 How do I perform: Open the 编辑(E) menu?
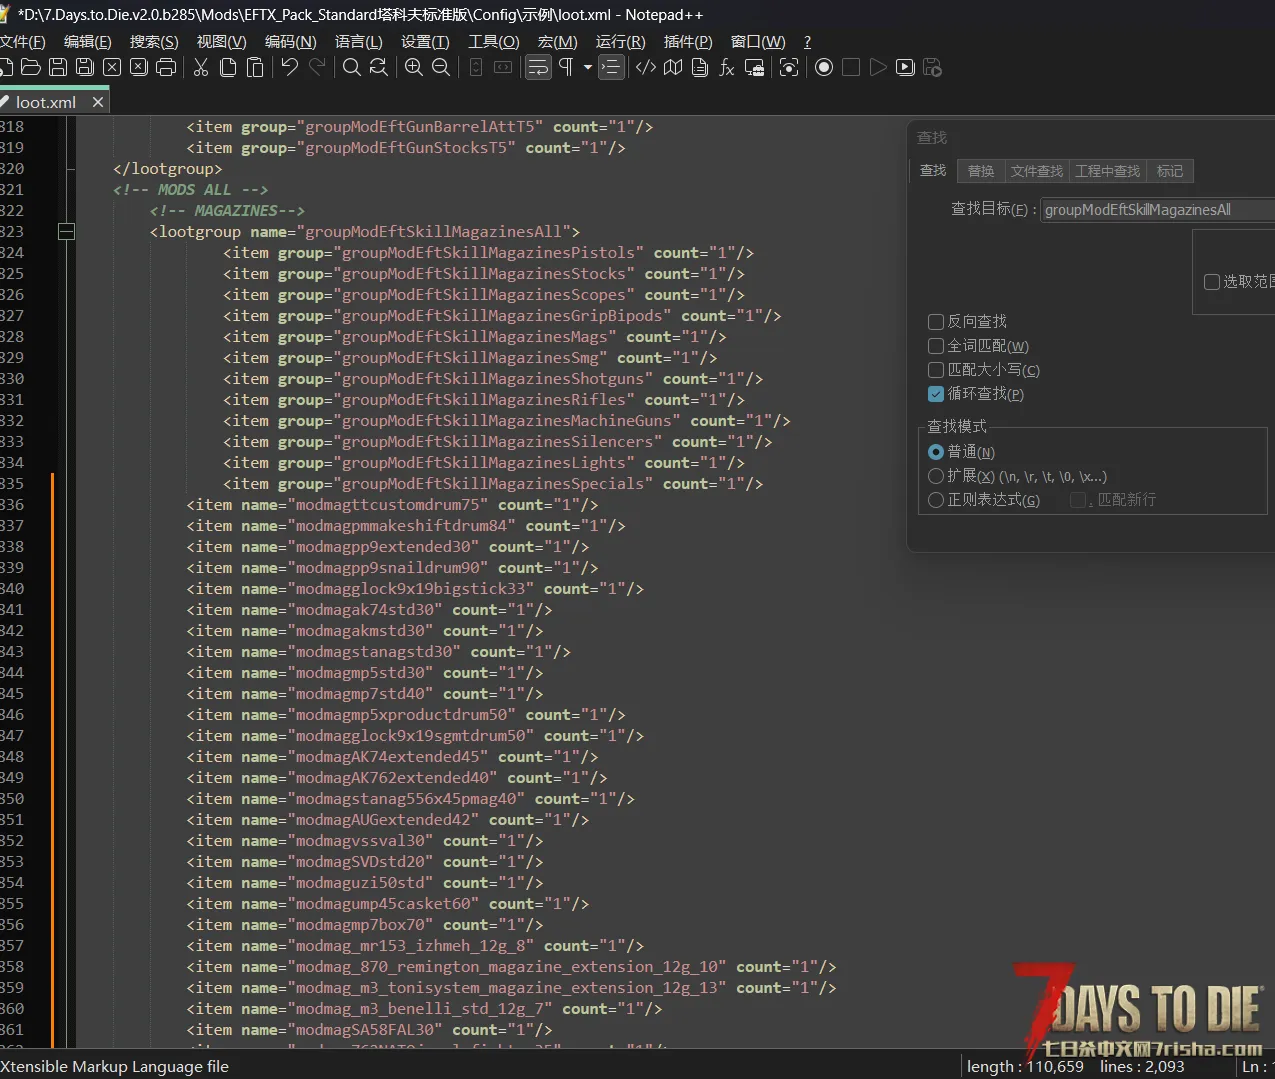tap(87, 41)
